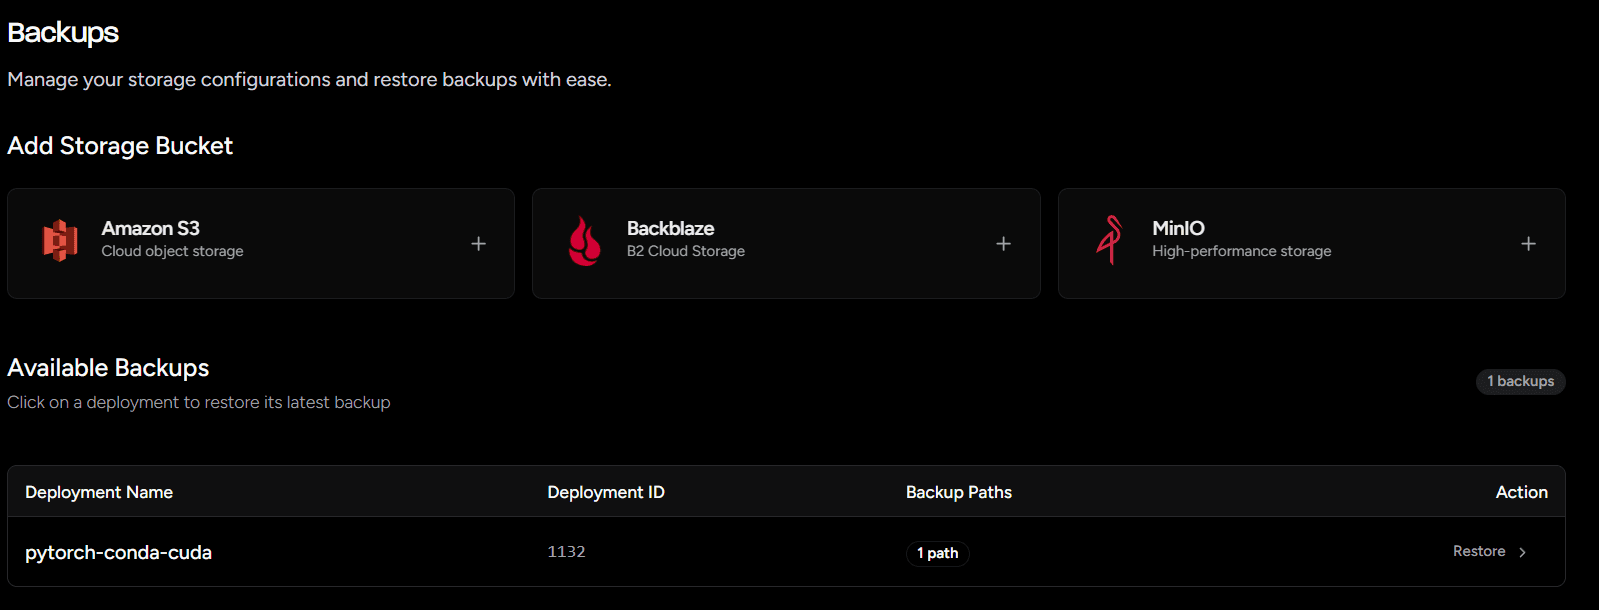Image resolution: width=1599 pixels, height=610 pixels.
Task: Select the Amazon S3 card title
Action: (x=151, y=228)
